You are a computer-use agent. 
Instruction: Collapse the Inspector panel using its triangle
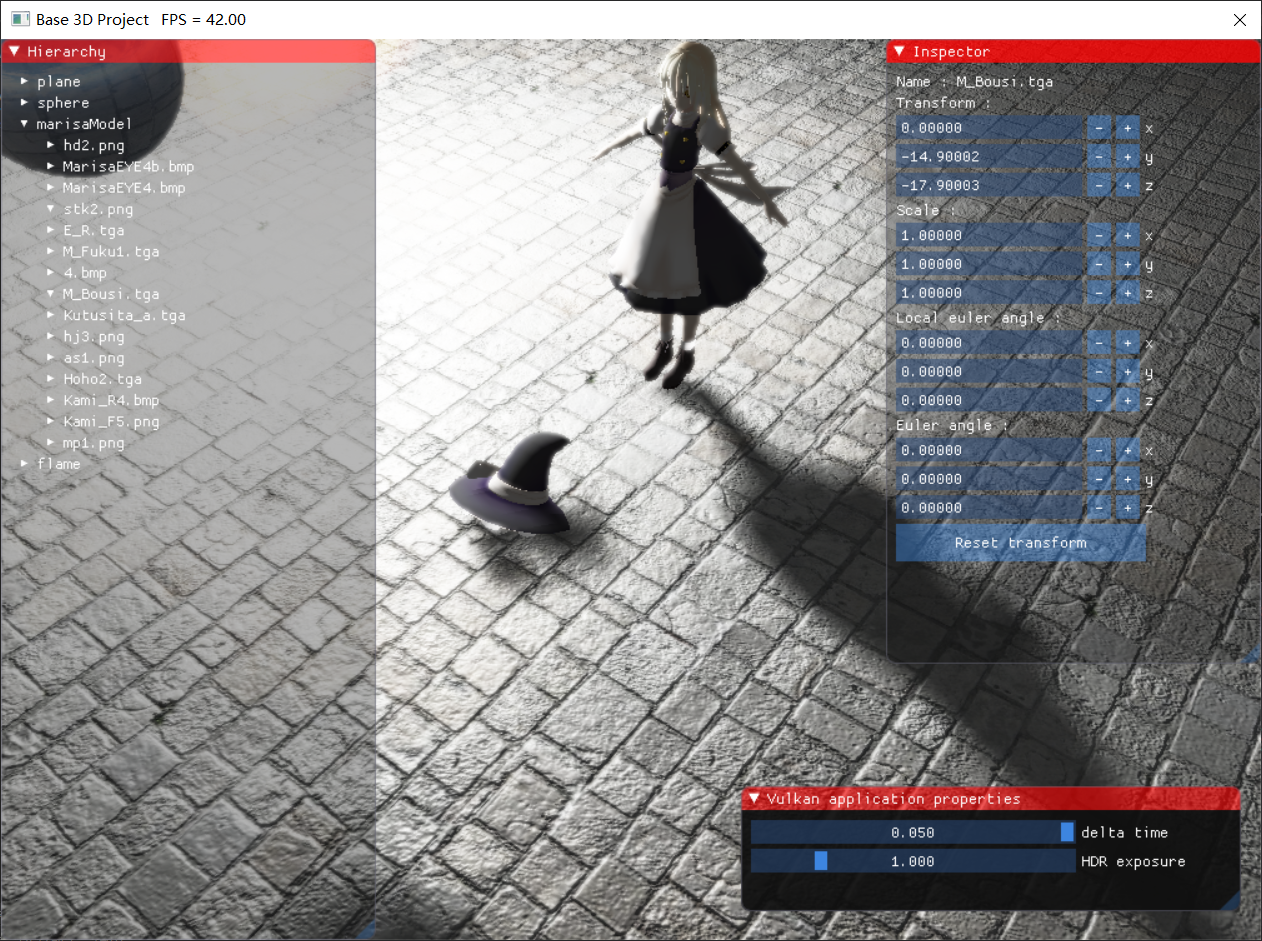pos(900,51)
